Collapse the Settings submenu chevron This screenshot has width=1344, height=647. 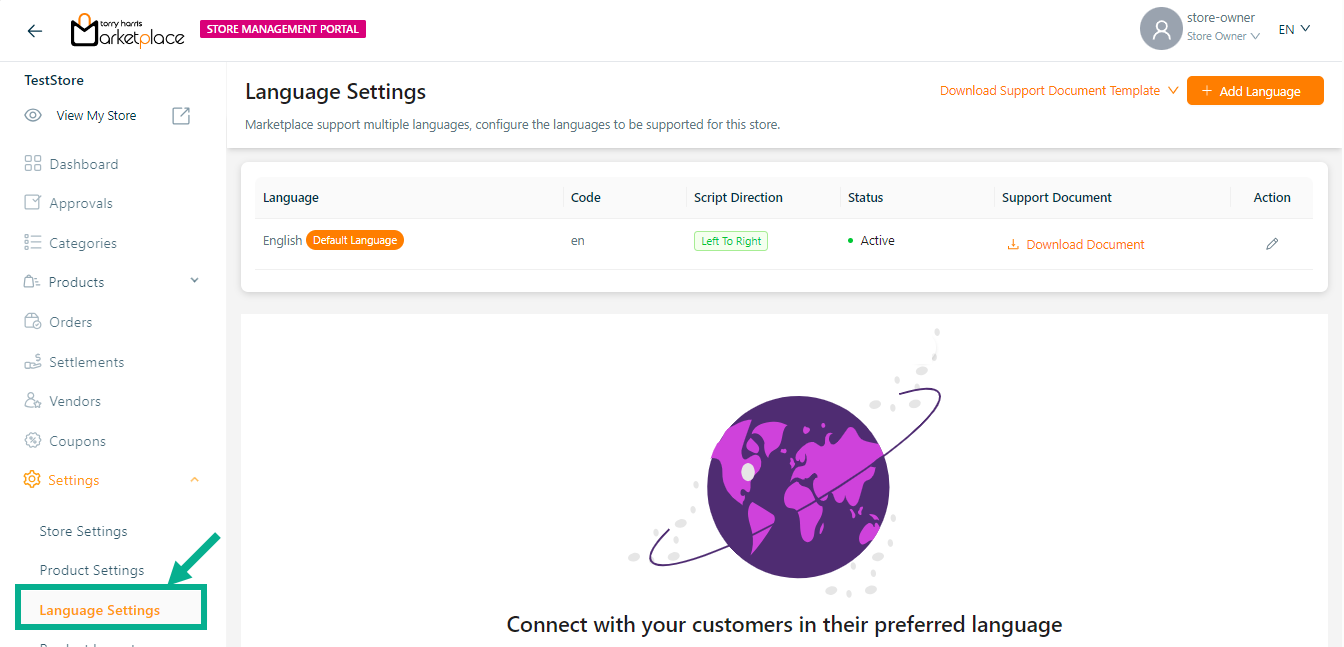(x=195, y=480)
